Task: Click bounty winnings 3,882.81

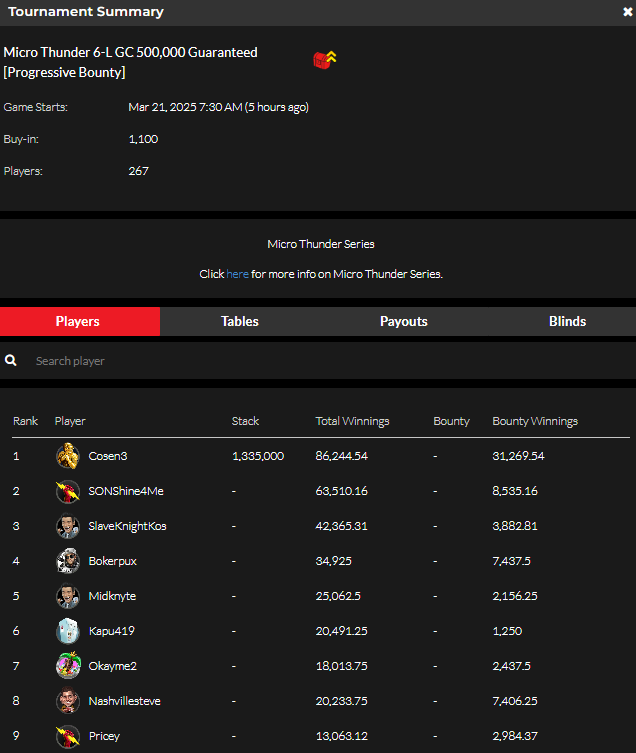Action: [515, 526]
